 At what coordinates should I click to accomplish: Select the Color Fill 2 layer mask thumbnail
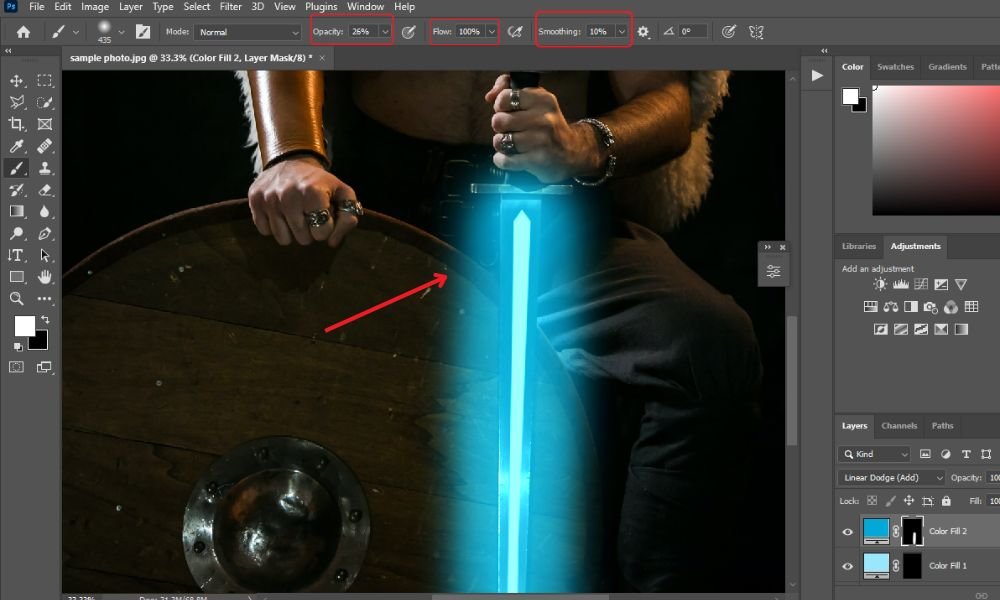(x=913, y=531)
